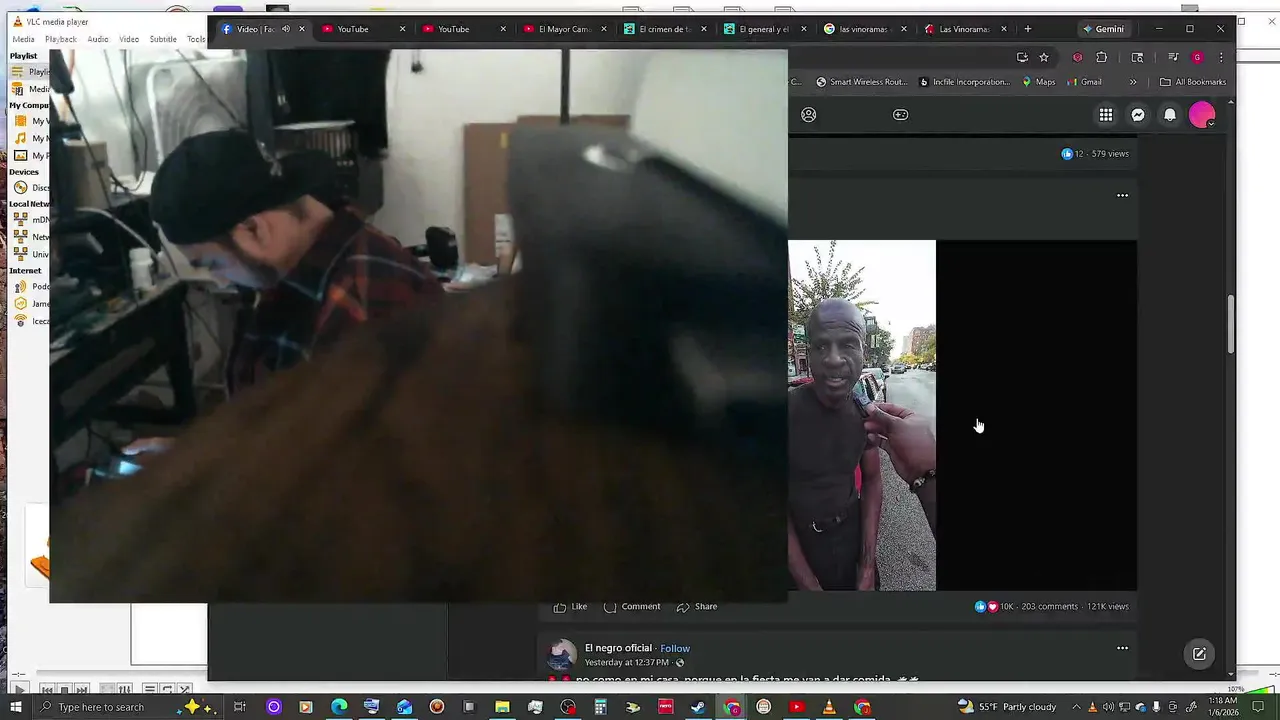Show hidden system tray icons
This screenshot has height=720, width=1280.
click(1077, 707)
